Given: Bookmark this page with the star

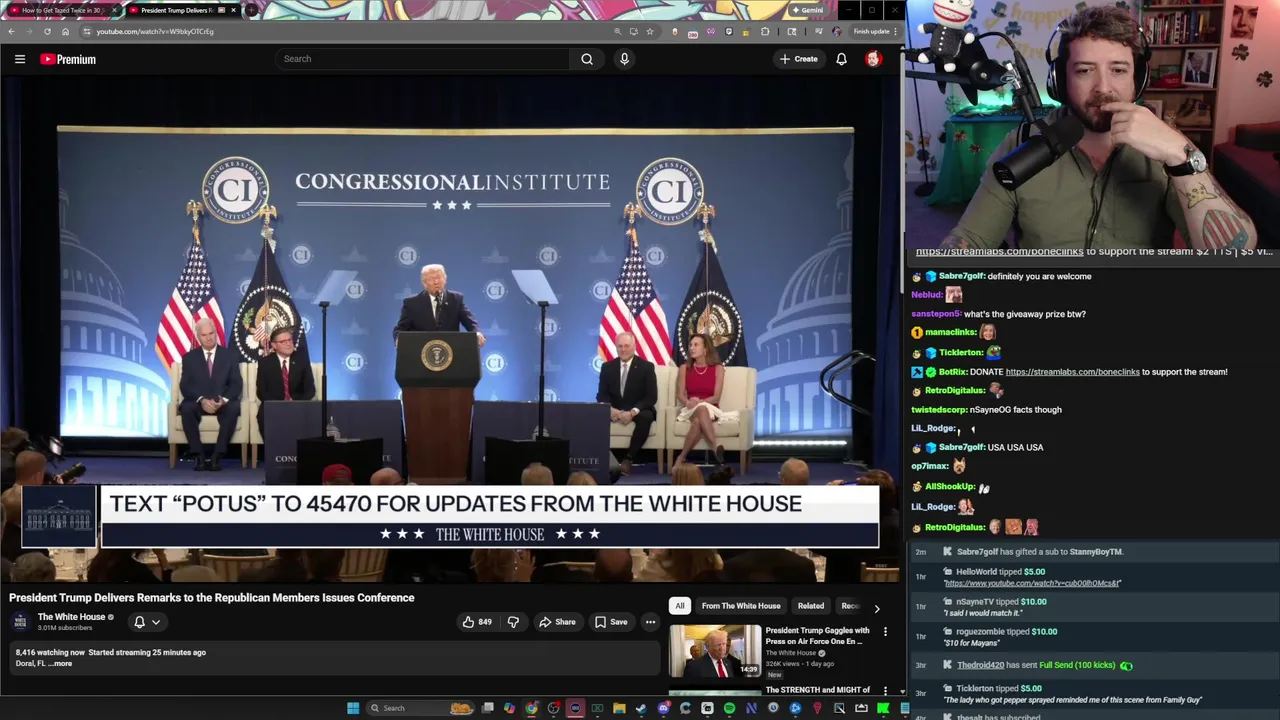Looking at the screenshot, I should [x=650, y=31].
